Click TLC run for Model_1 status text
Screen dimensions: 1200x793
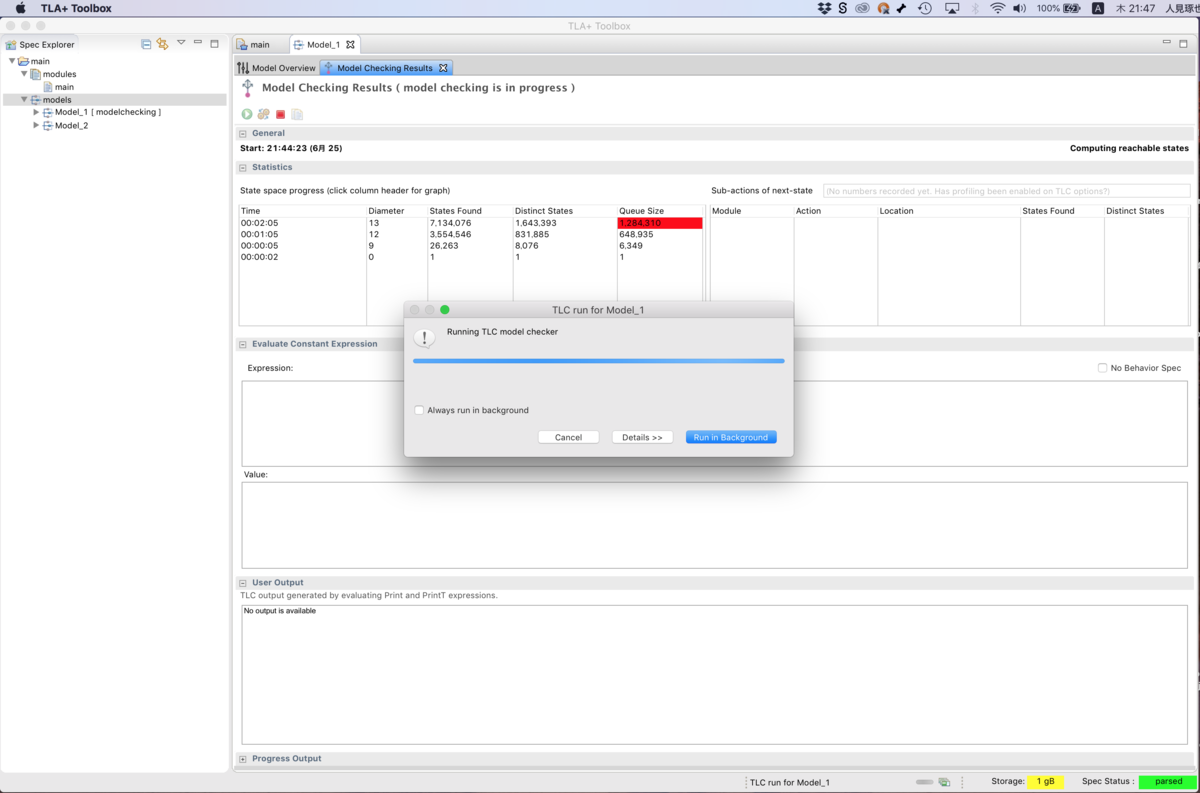[x=790, y=782]
